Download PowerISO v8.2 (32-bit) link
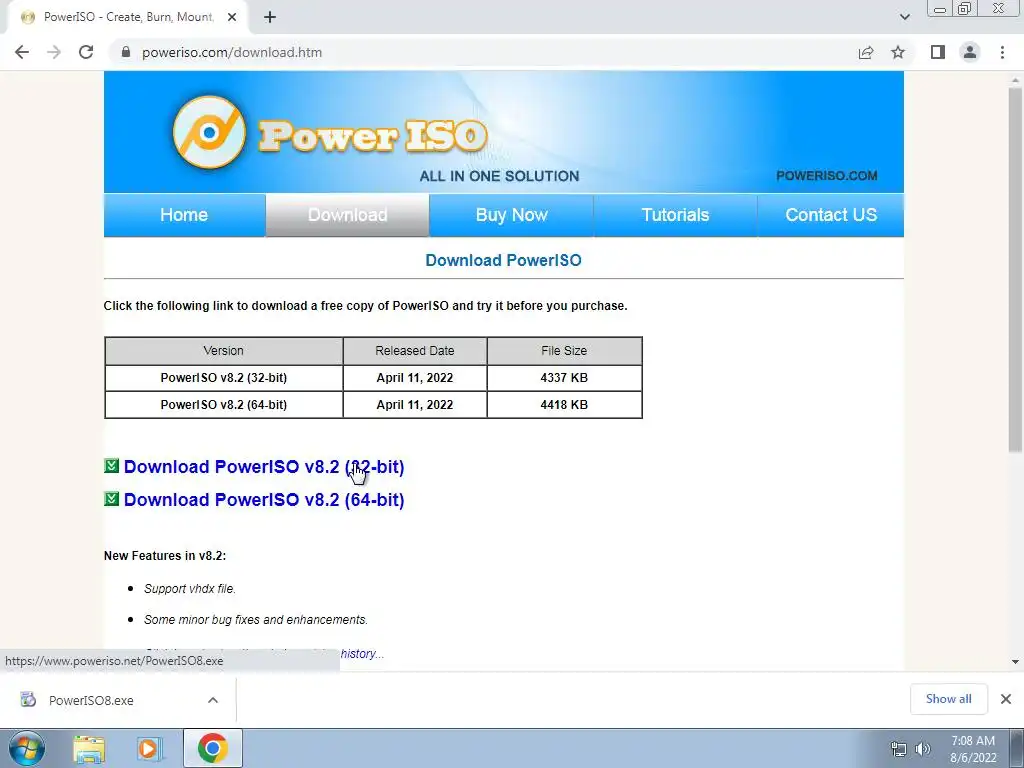The height and width of the screenshot is (768, 1024). click(264, 467)
